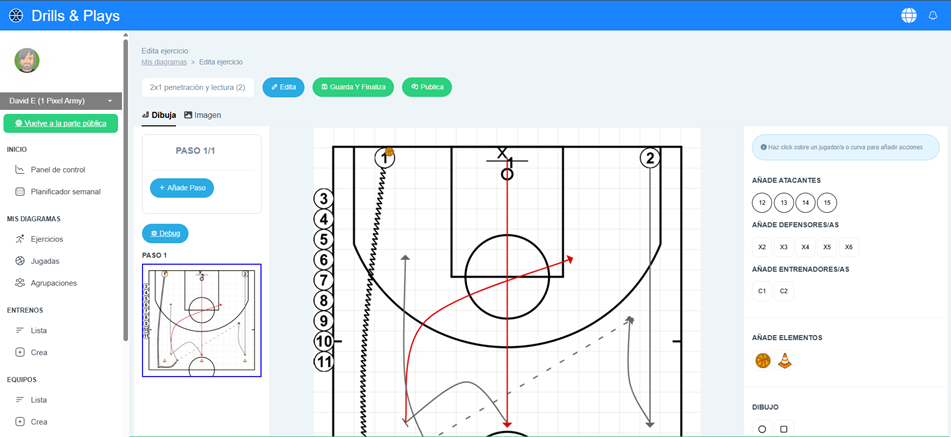Click Guarda Y Finaliza button
This screenshot has height=437, width=951.
coord(353,87)
